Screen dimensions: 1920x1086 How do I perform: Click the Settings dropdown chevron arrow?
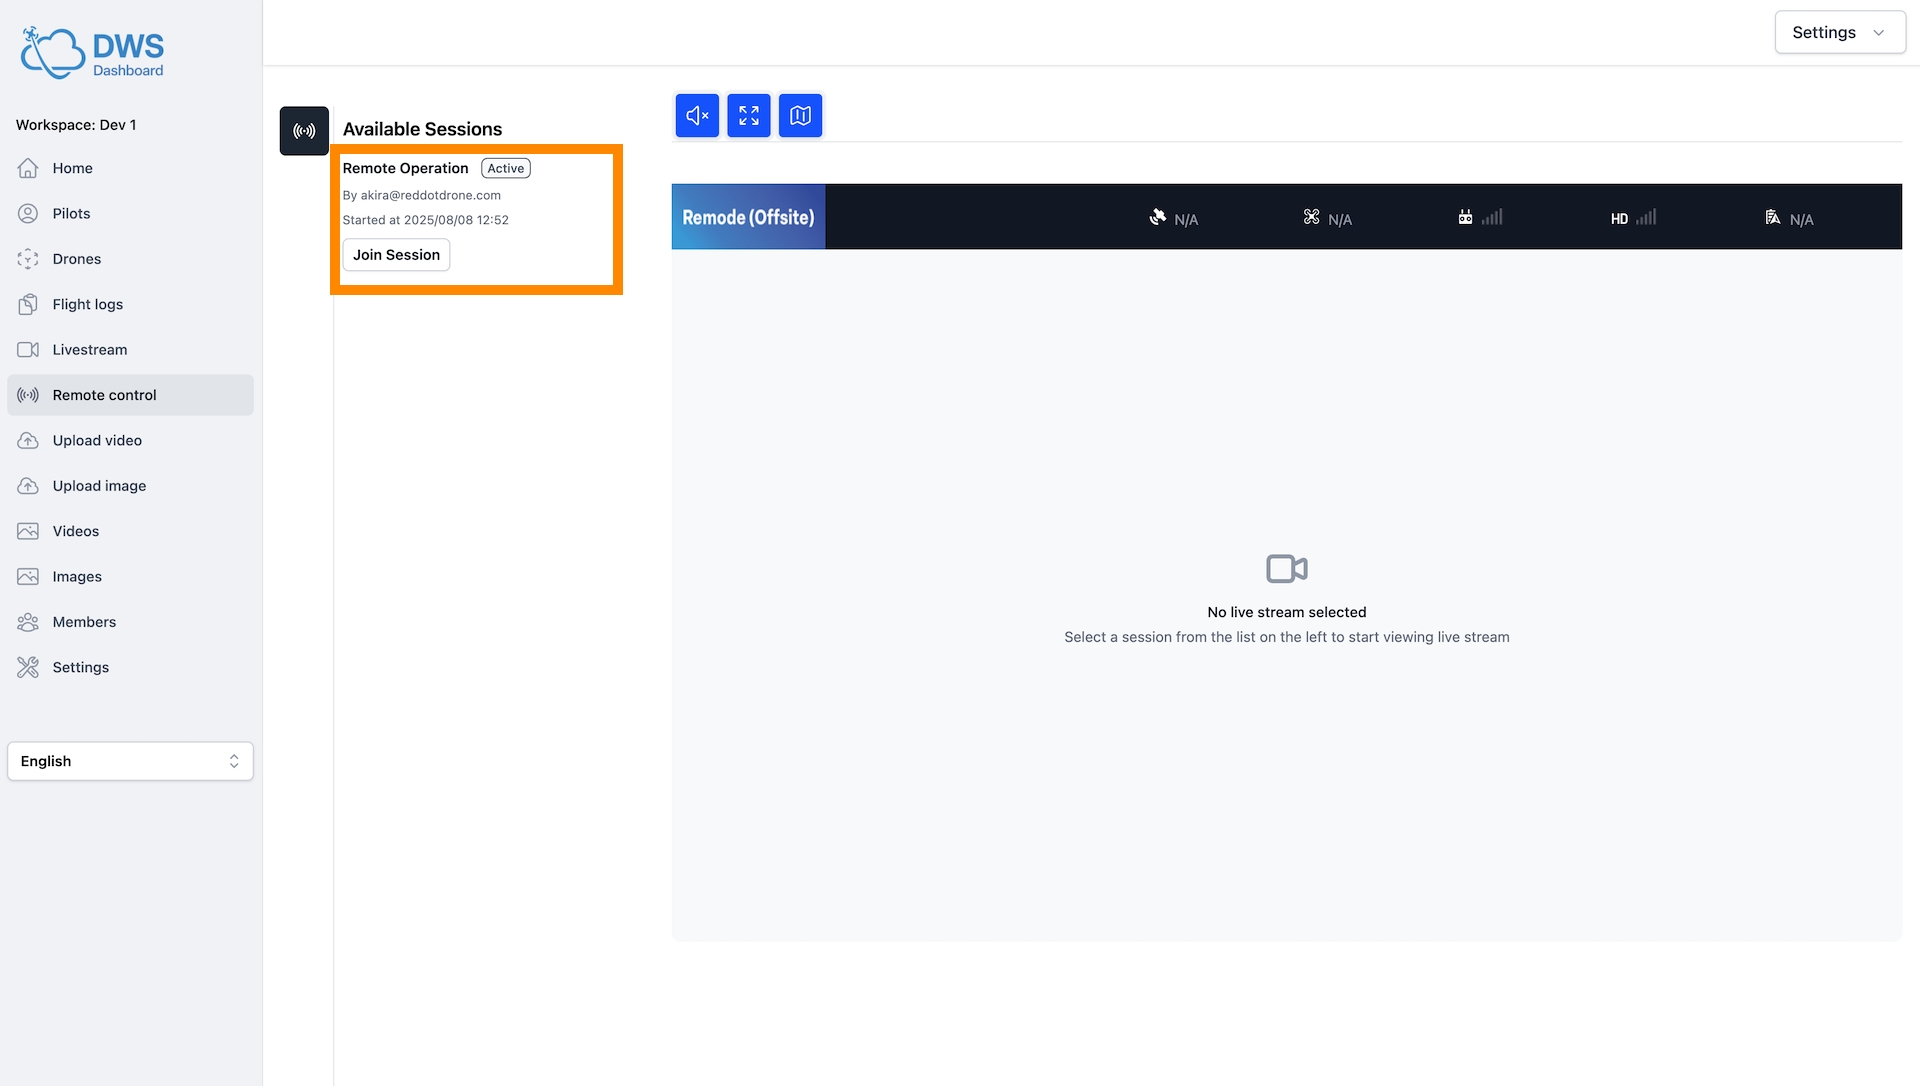tap(1879, 32)
